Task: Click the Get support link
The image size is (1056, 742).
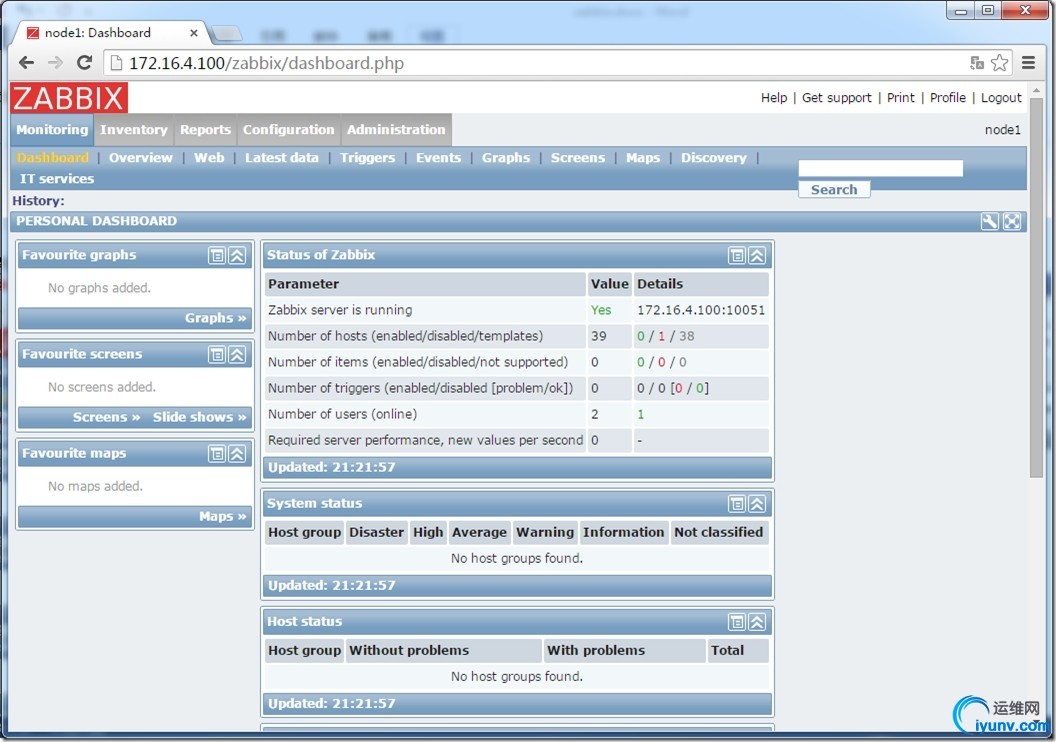Action: (x=836, y=98)
